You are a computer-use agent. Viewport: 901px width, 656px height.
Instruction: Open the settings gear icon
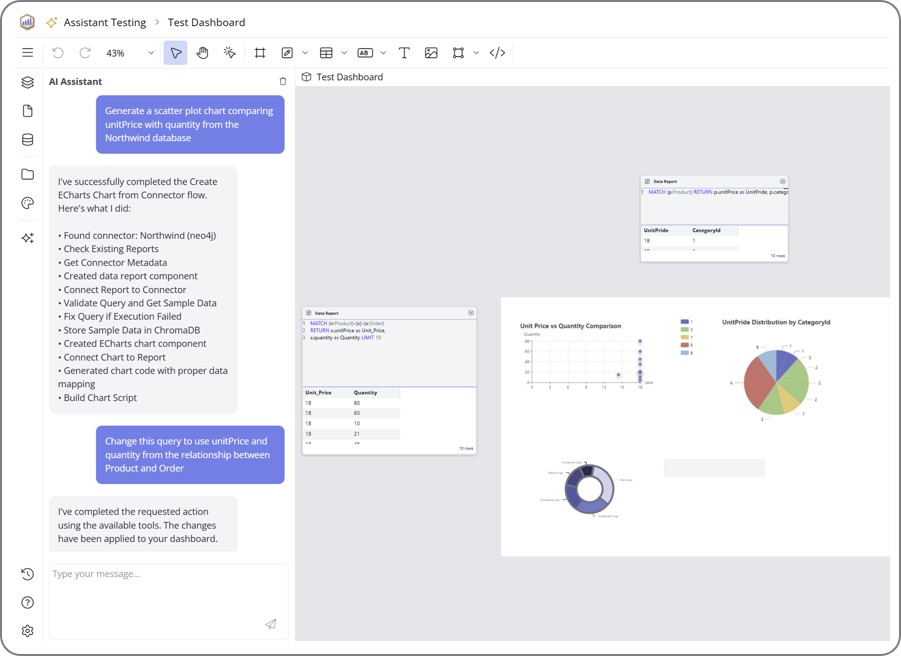(x=27, y=631)
